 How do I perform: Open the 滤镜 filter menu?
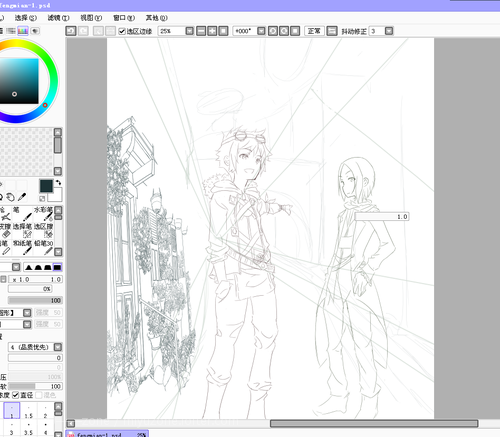[x=58, y=18]
